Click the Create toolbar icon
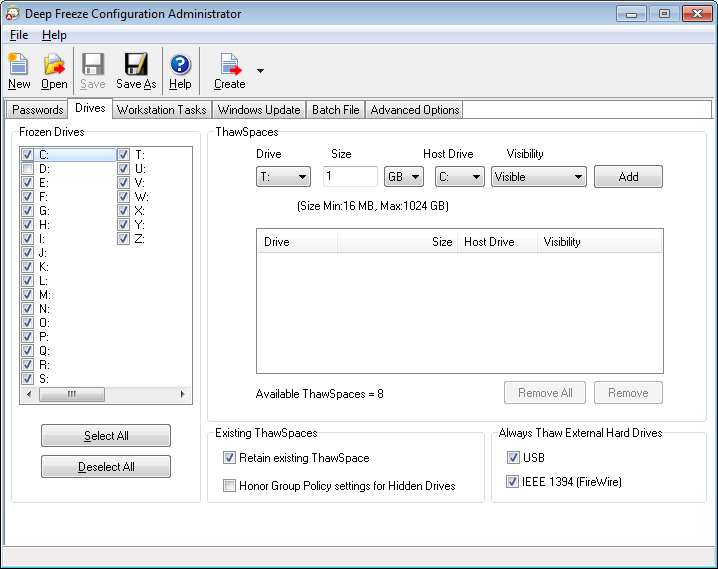 coord(229,71)
